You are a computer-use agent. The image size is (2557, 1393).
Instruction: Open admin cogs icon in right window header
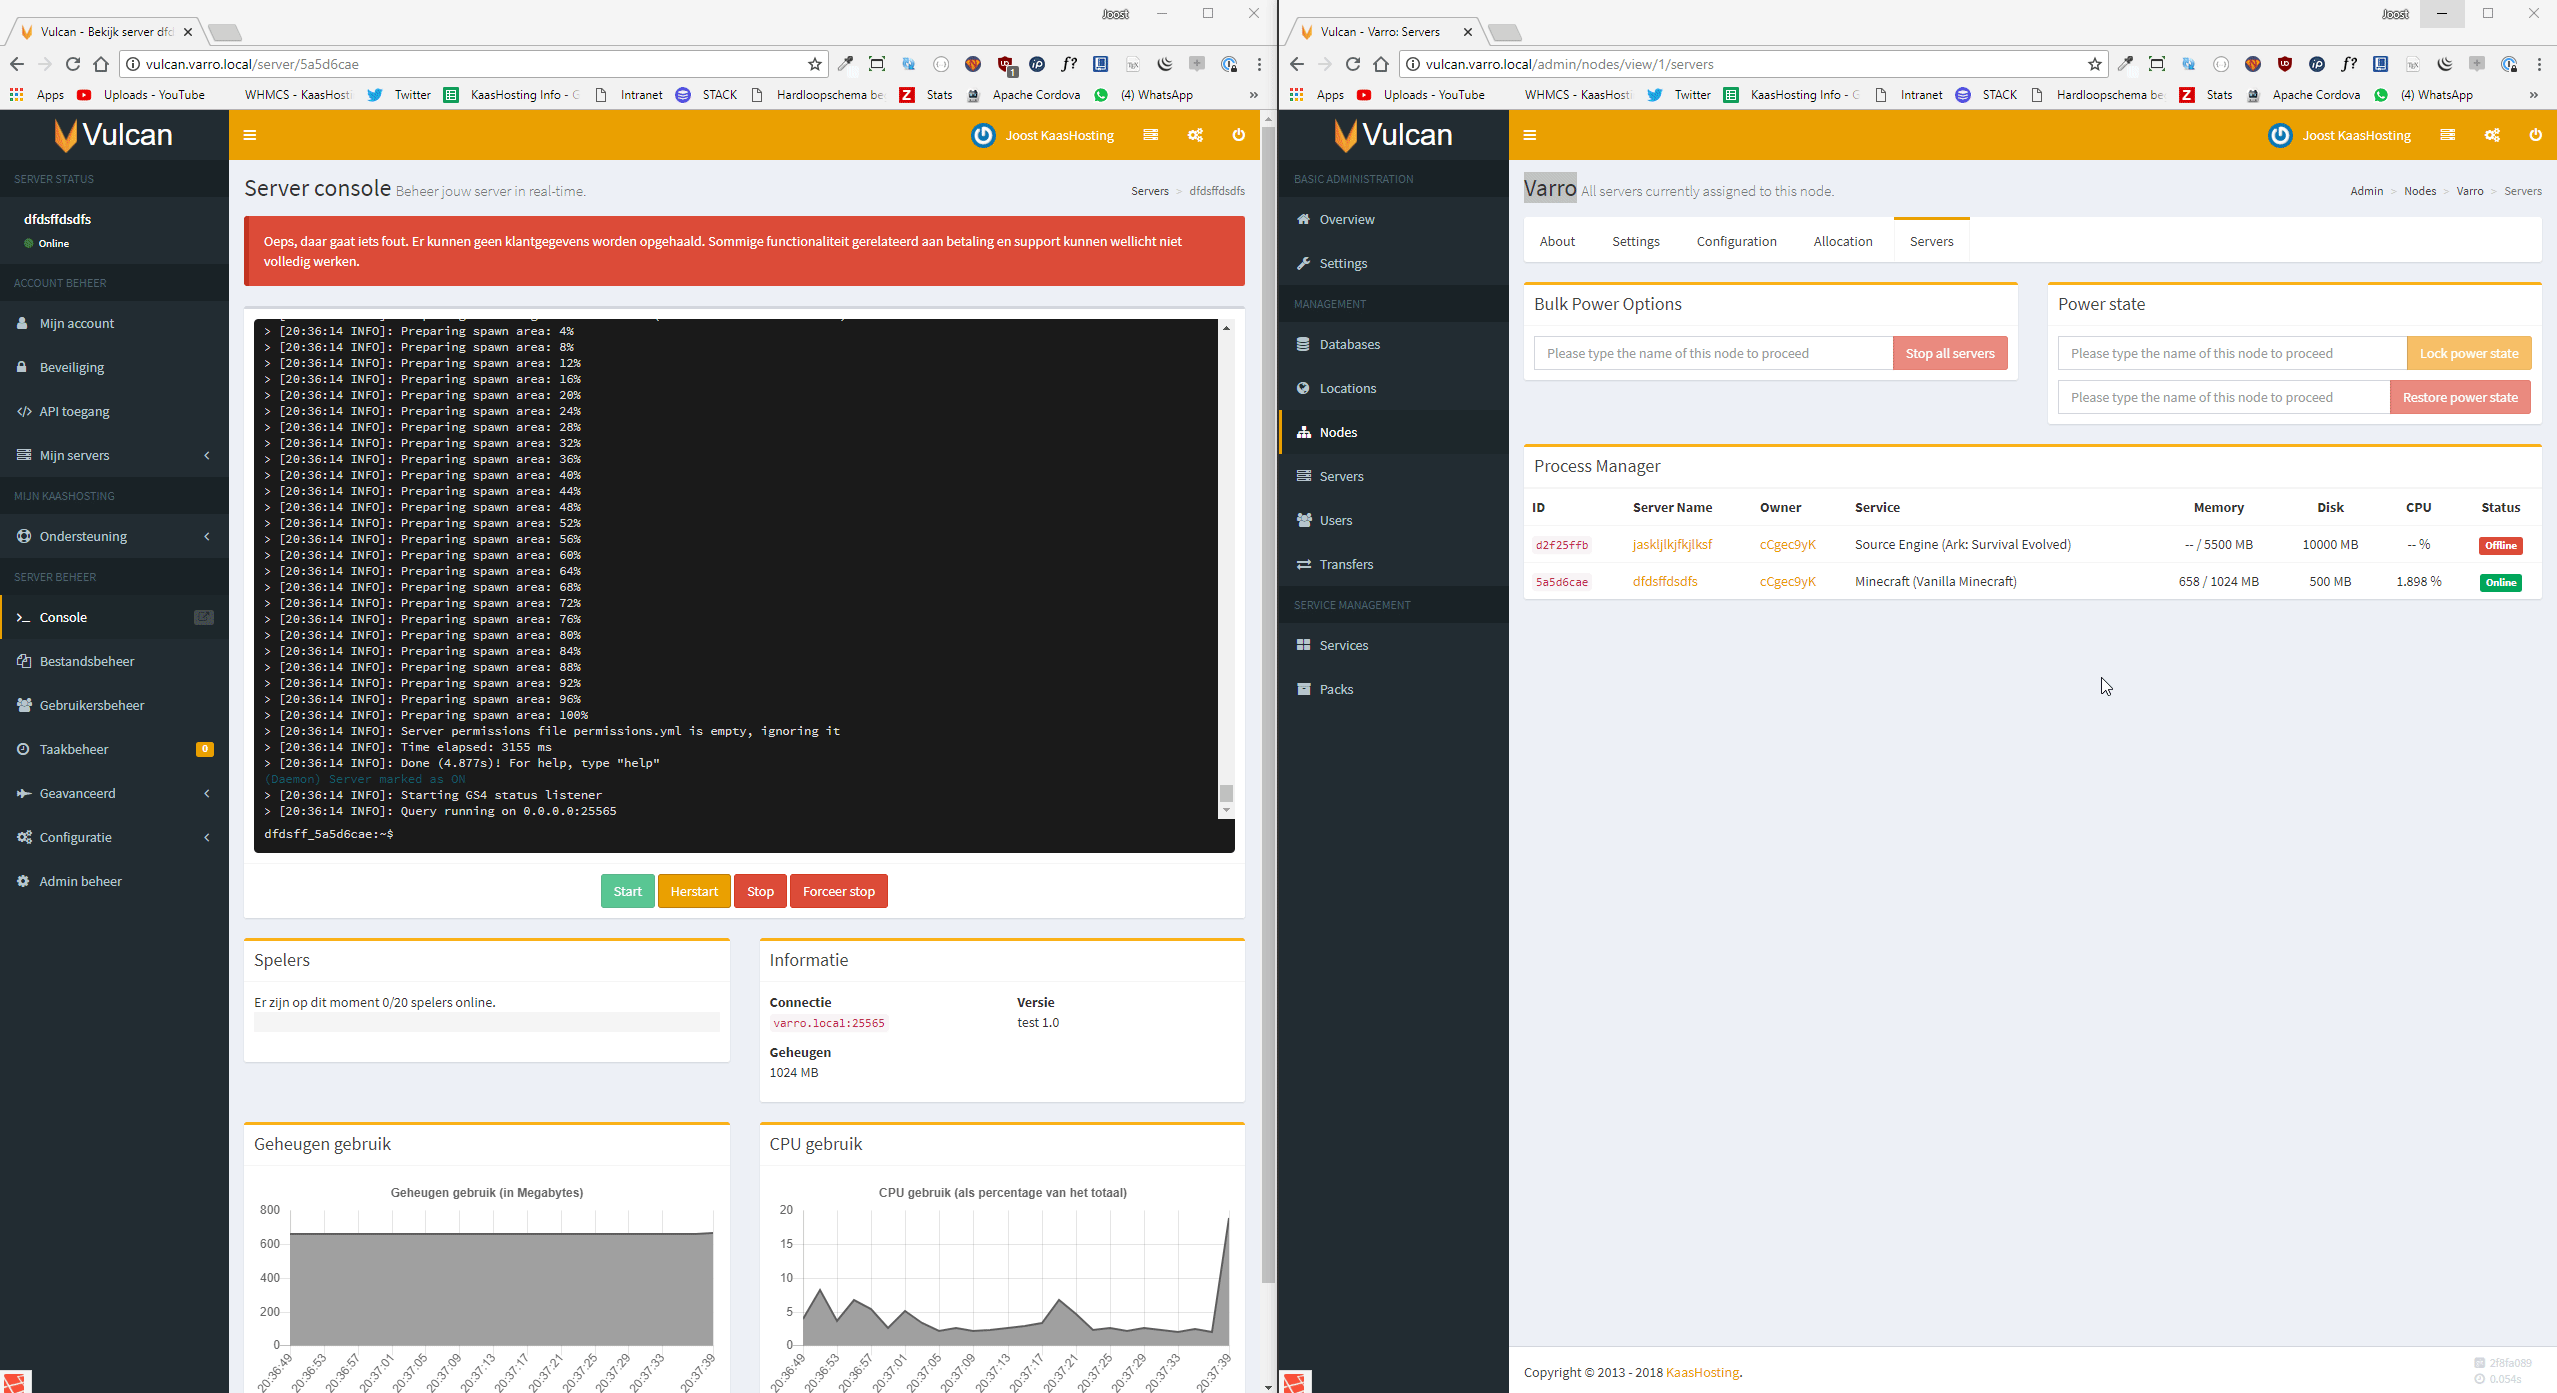(2491, 135)
